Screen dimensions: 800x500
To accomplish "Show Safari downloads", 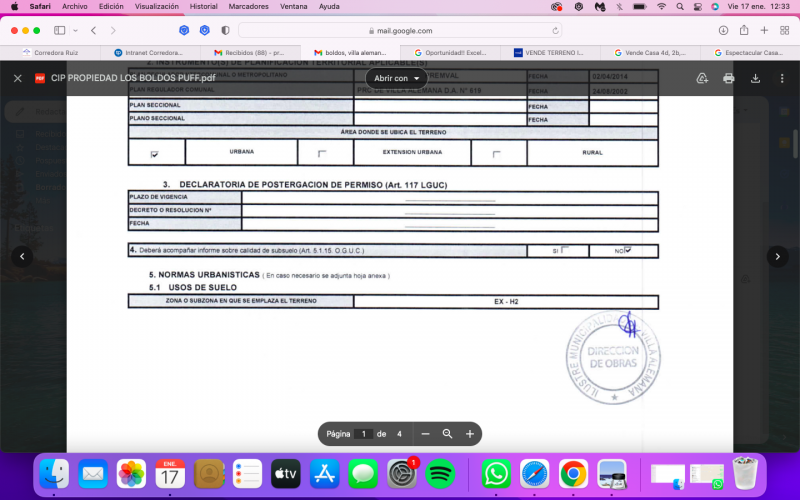I will click(x=723, y=31).
